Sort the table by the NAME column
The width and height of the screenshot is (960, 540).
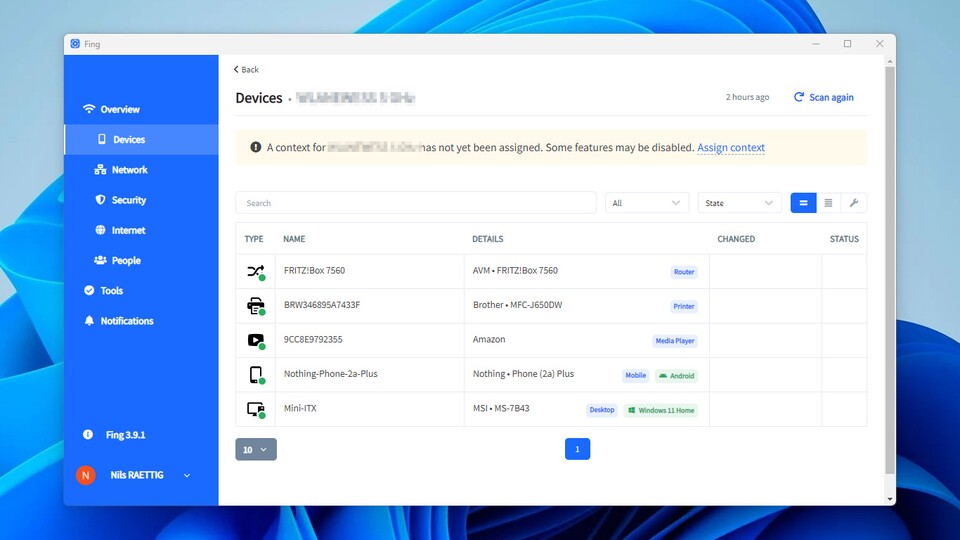click(294, 239)
